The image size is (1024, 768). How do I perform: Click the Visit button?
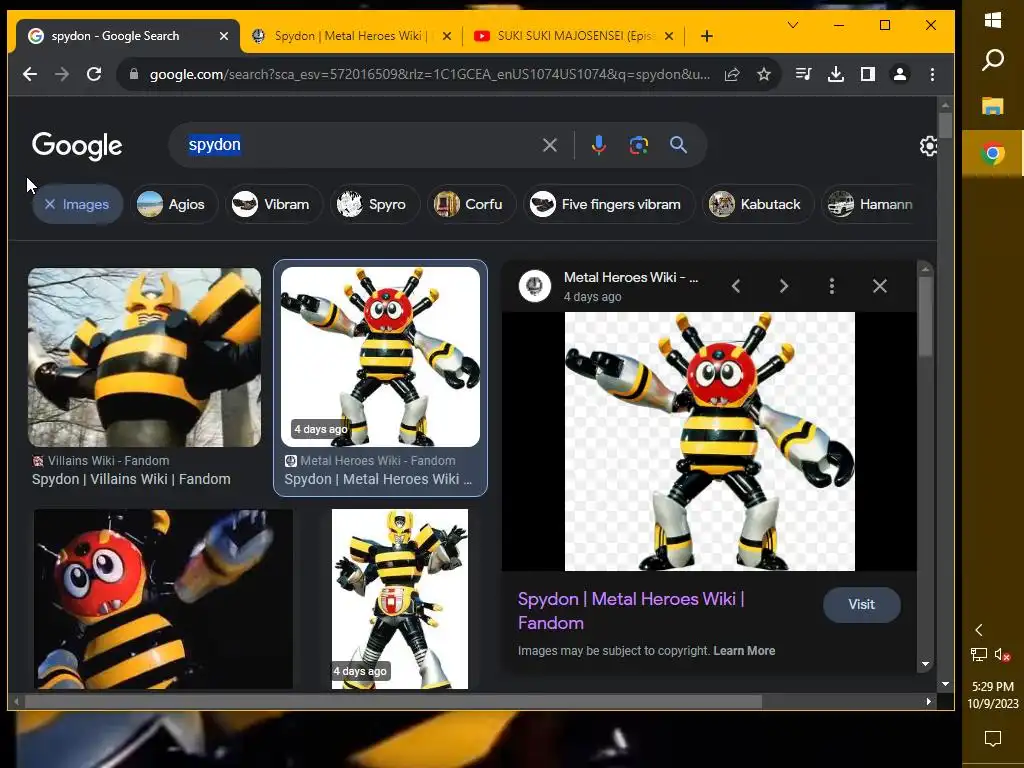(x=861, y=605)
